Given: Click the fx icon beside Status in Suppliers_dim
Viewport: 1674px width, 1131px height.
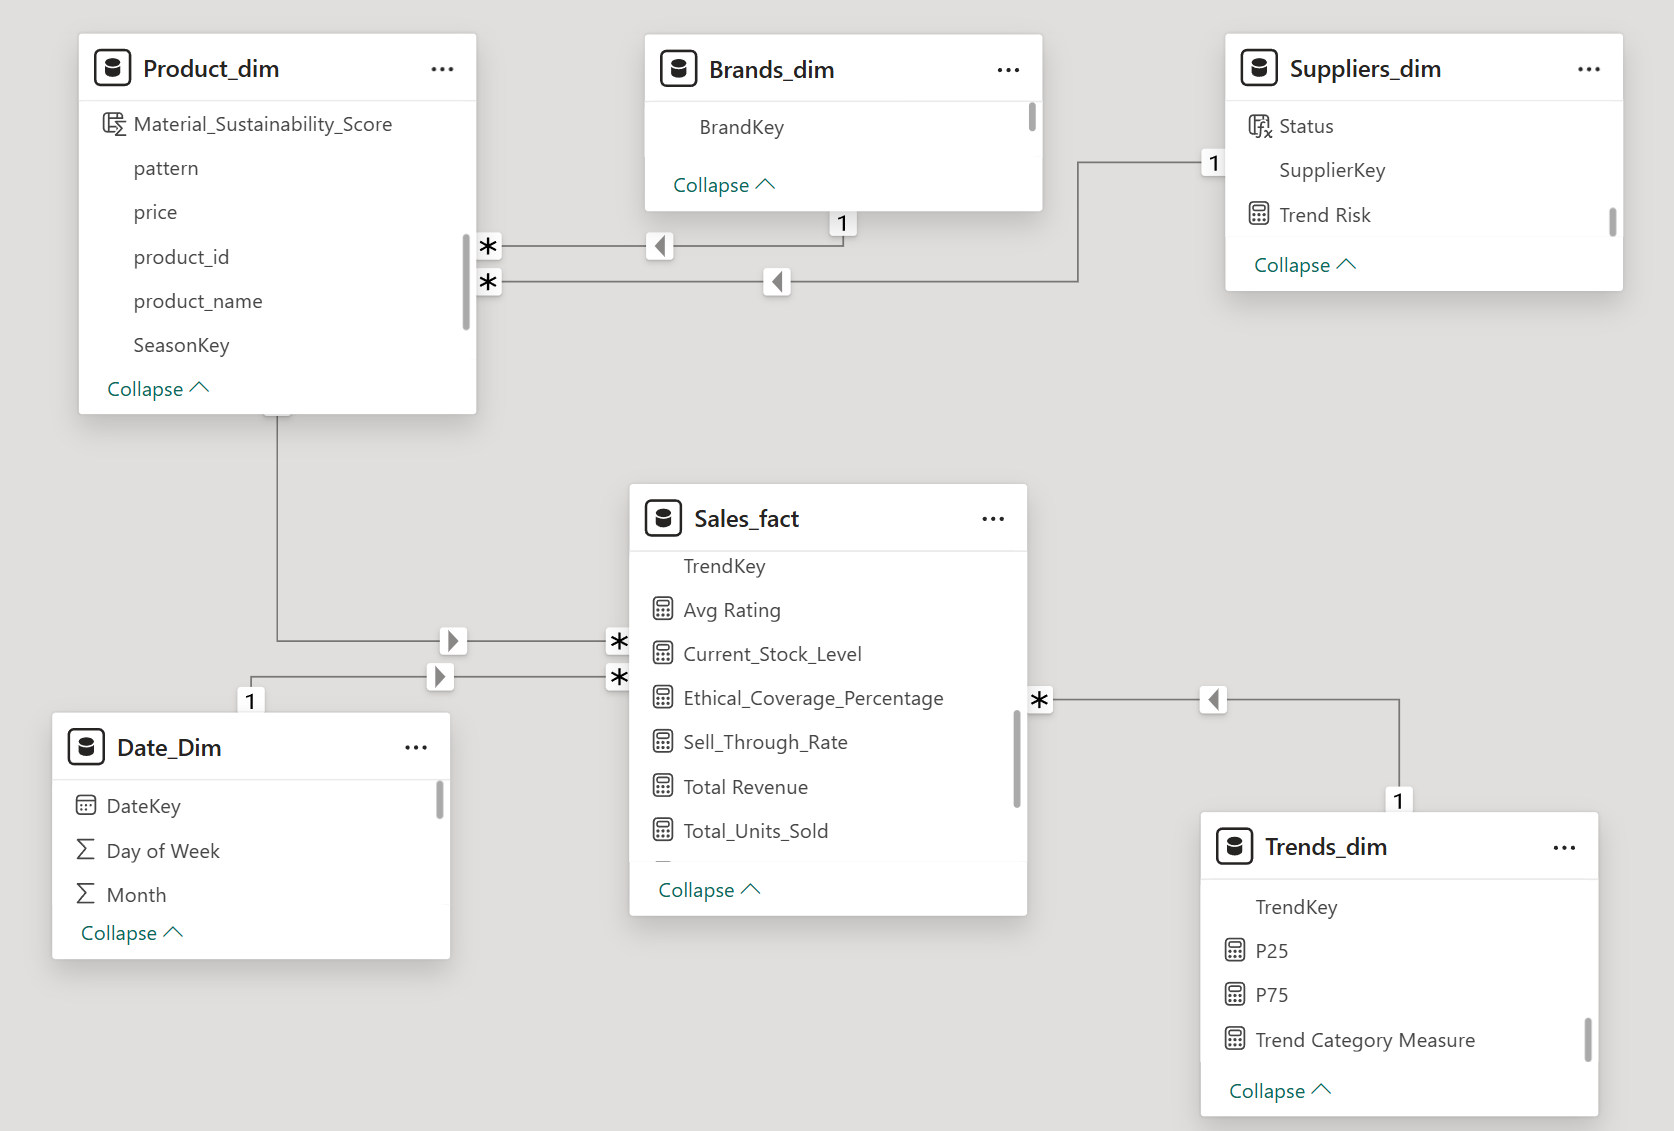Looking at the screenshot, I should [x=1258, y=125].
